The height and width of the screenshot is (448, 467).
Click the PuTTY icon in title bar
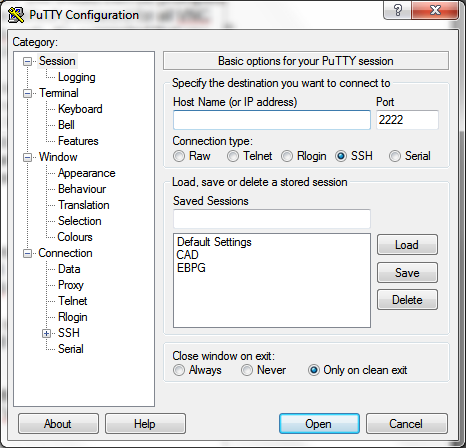[16, 15]
